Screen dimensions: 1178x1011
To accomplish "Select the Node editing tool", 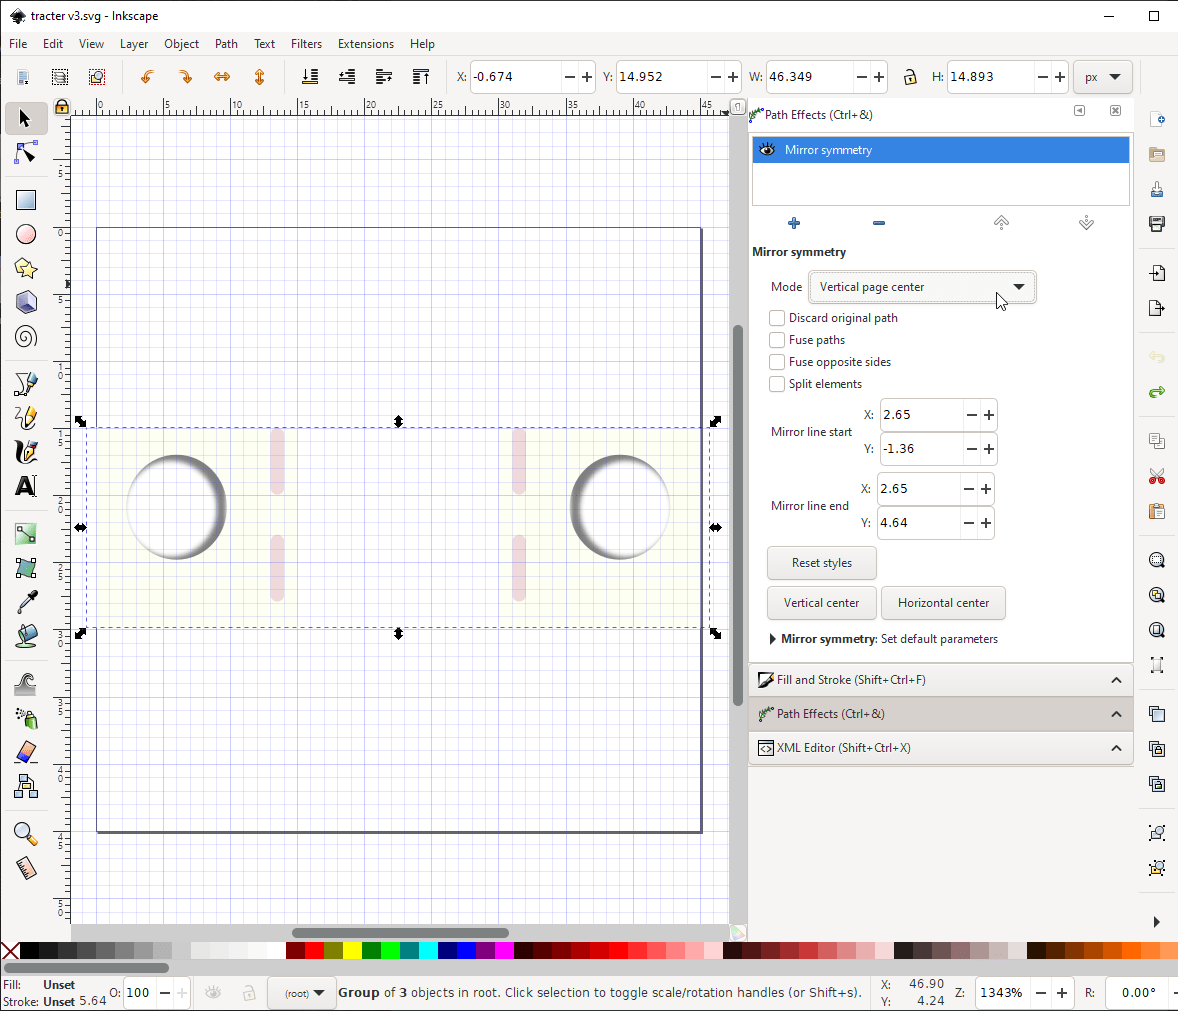I will click(x=26, y=153).
